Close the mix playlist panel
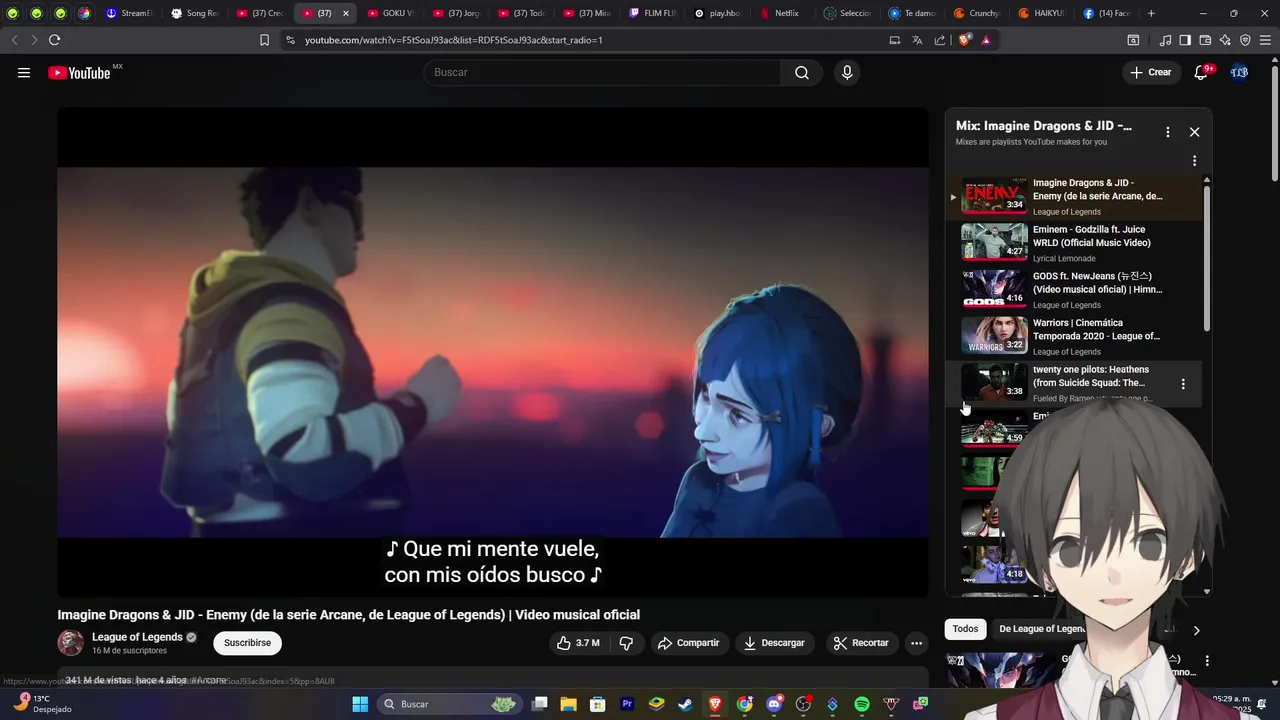This screenshot has width=1280, height=720. coord(1194,132)
